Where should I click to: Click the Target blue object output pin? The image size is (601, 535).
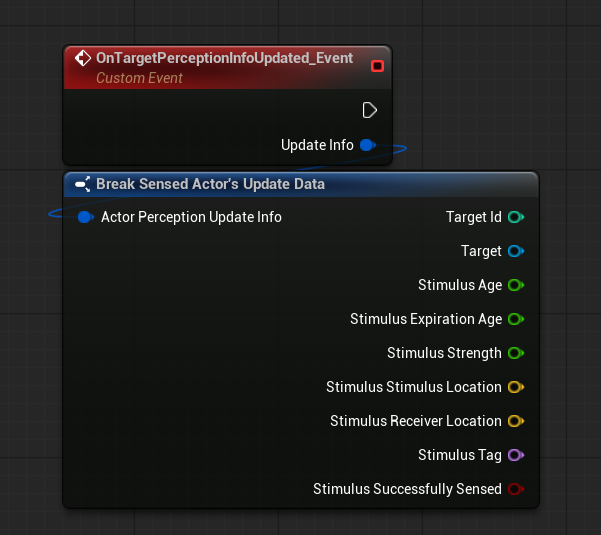pos(516,251)
